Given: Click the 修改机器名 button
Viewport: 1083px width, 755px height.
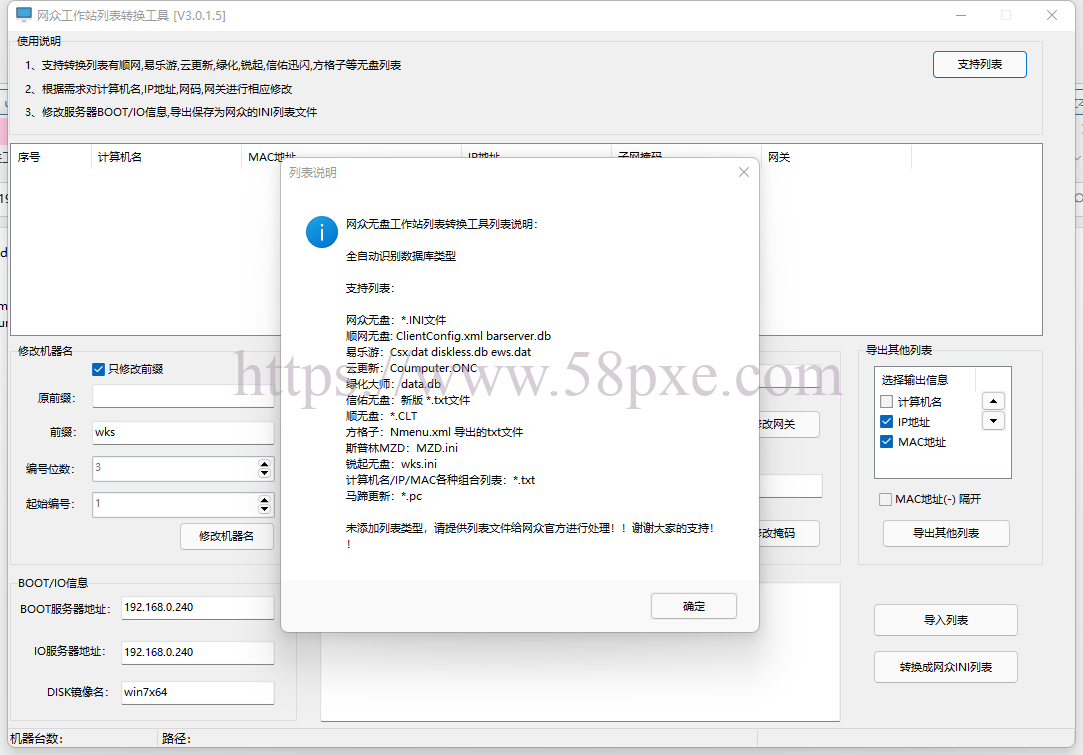Looking at the screenshot, I should pyautogui.click(x=227, y=536).
